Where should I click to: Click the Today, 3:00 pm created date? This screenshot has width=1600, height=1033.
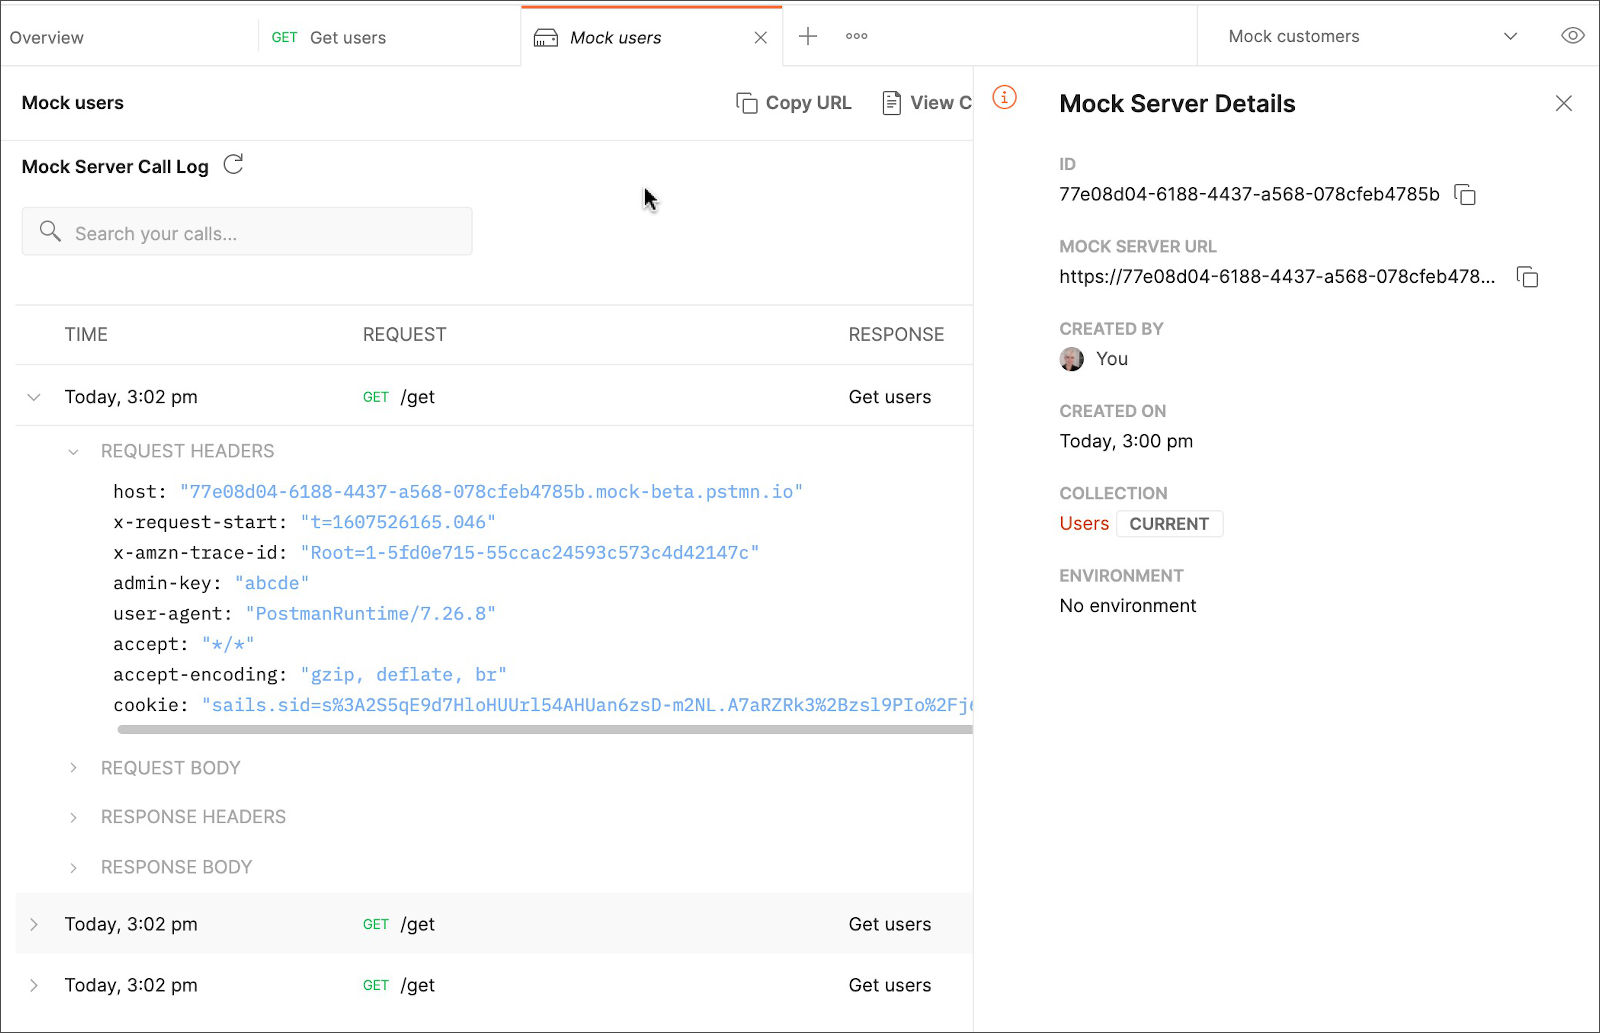pos(1126,441)
